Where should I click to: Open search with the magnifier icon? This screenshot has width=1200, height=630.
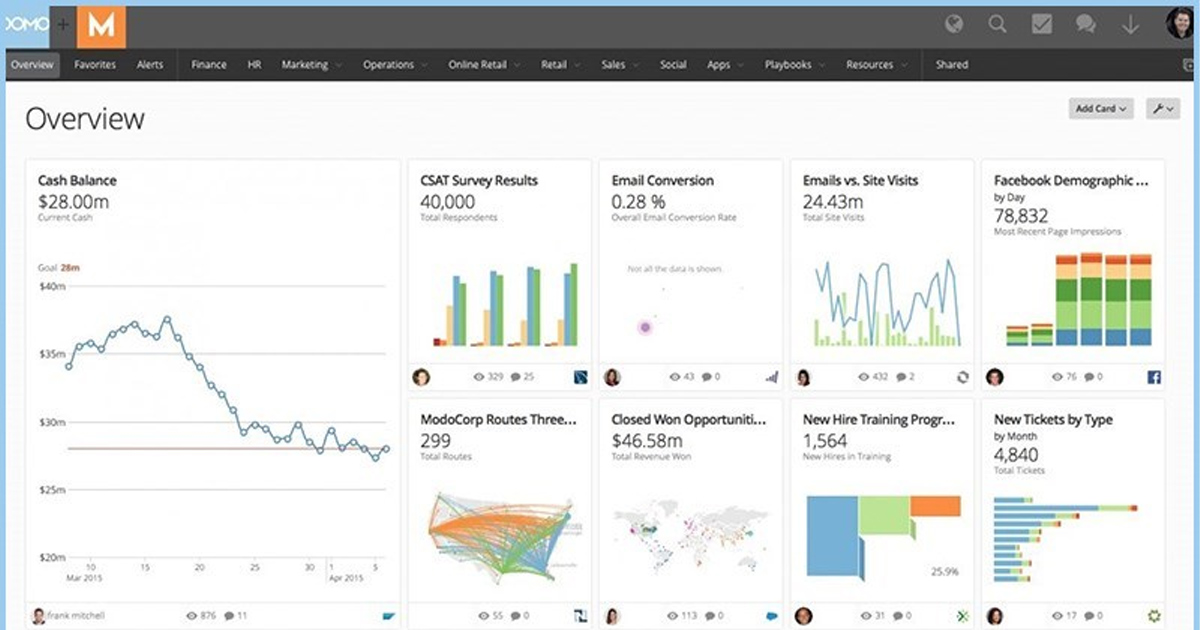[x=997, y=25]
